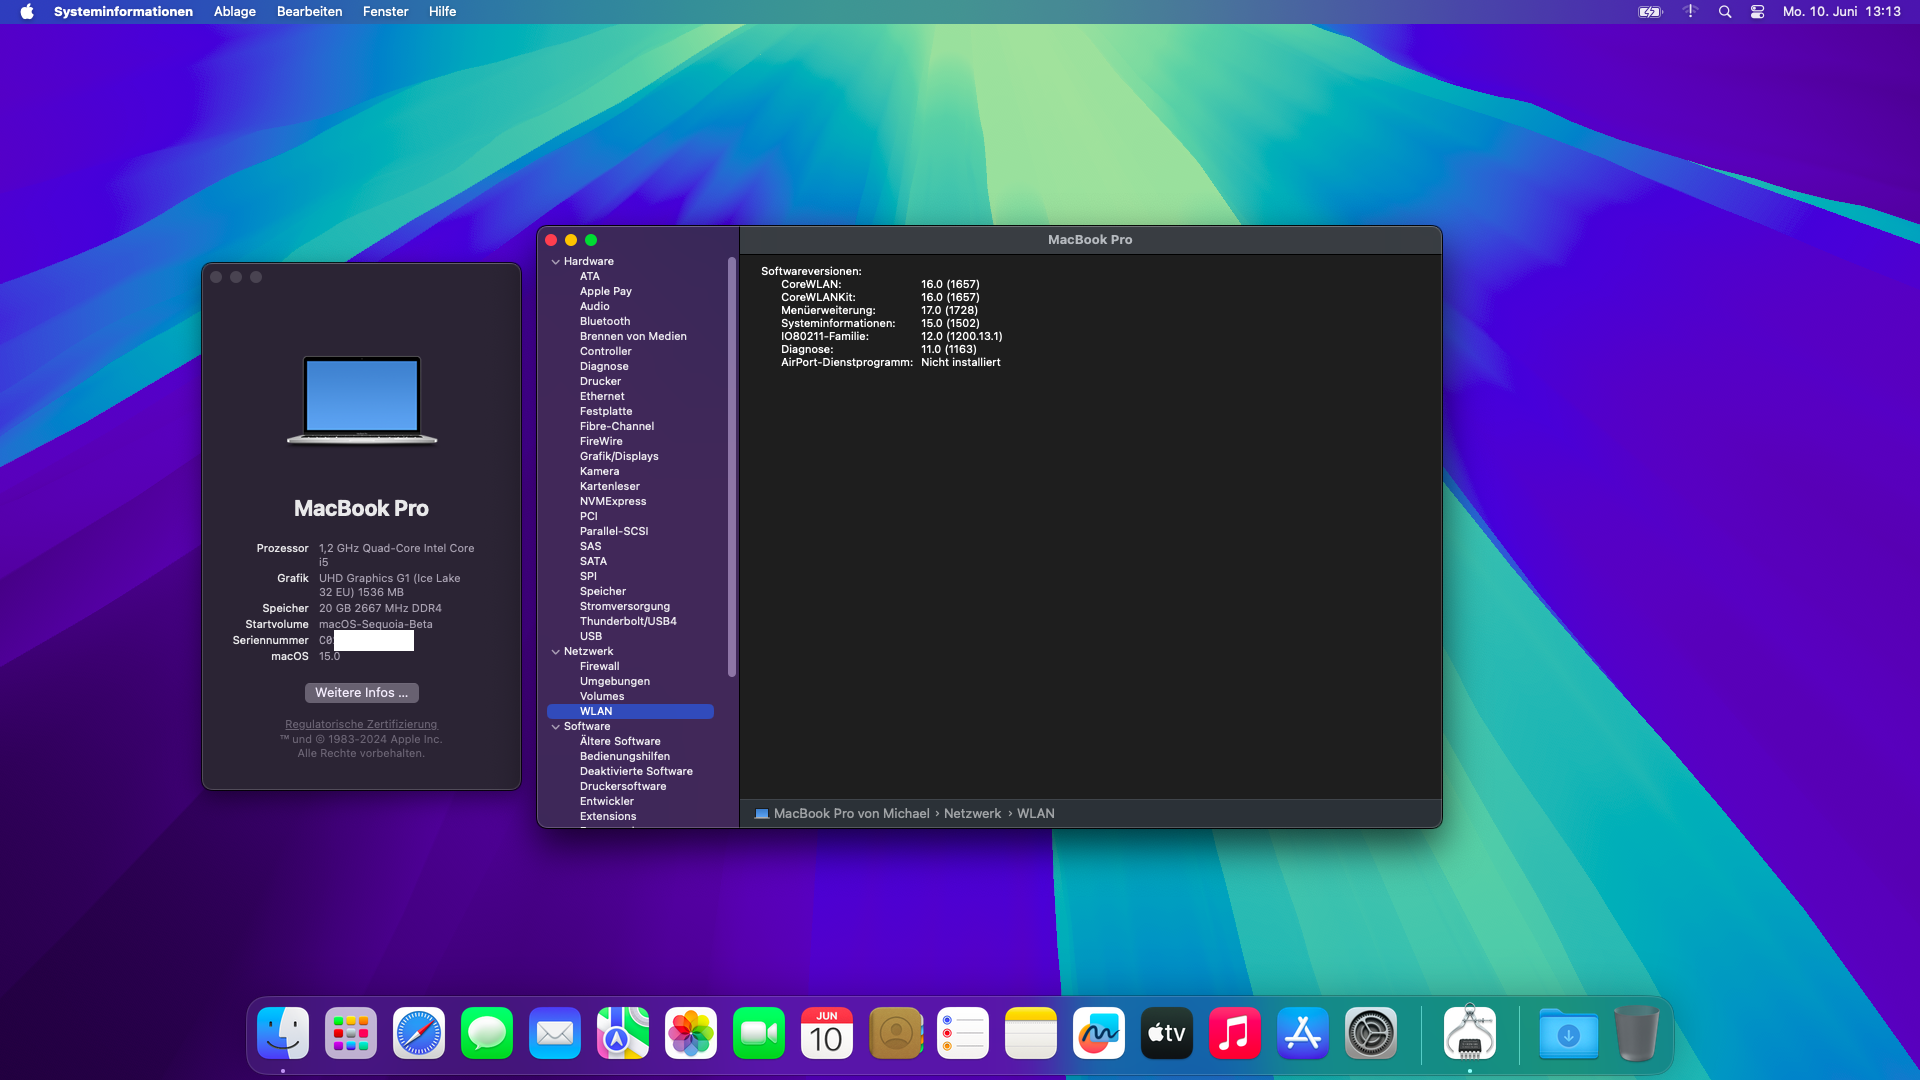Open Finder from the dock
Viewport: 1920px width, 1080px height.
pyautogui.click(x=283, y=1033)
